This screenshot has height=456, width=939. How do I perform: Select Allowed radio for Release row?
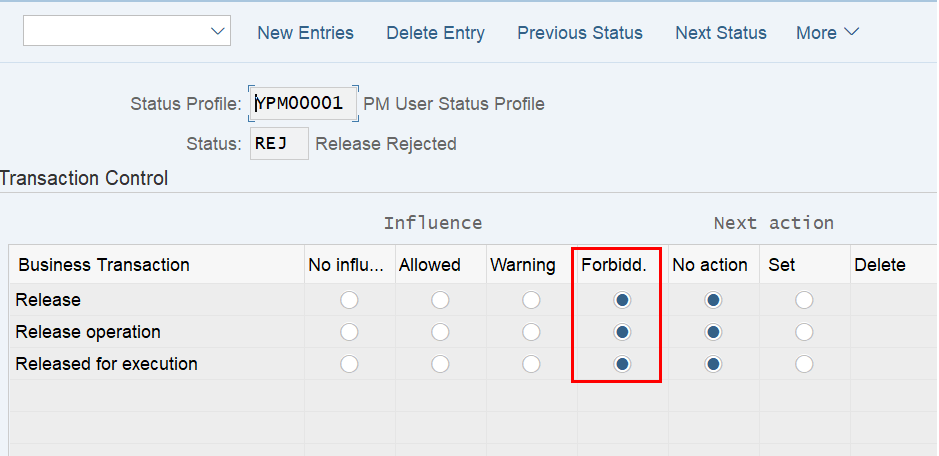point(440,300)
